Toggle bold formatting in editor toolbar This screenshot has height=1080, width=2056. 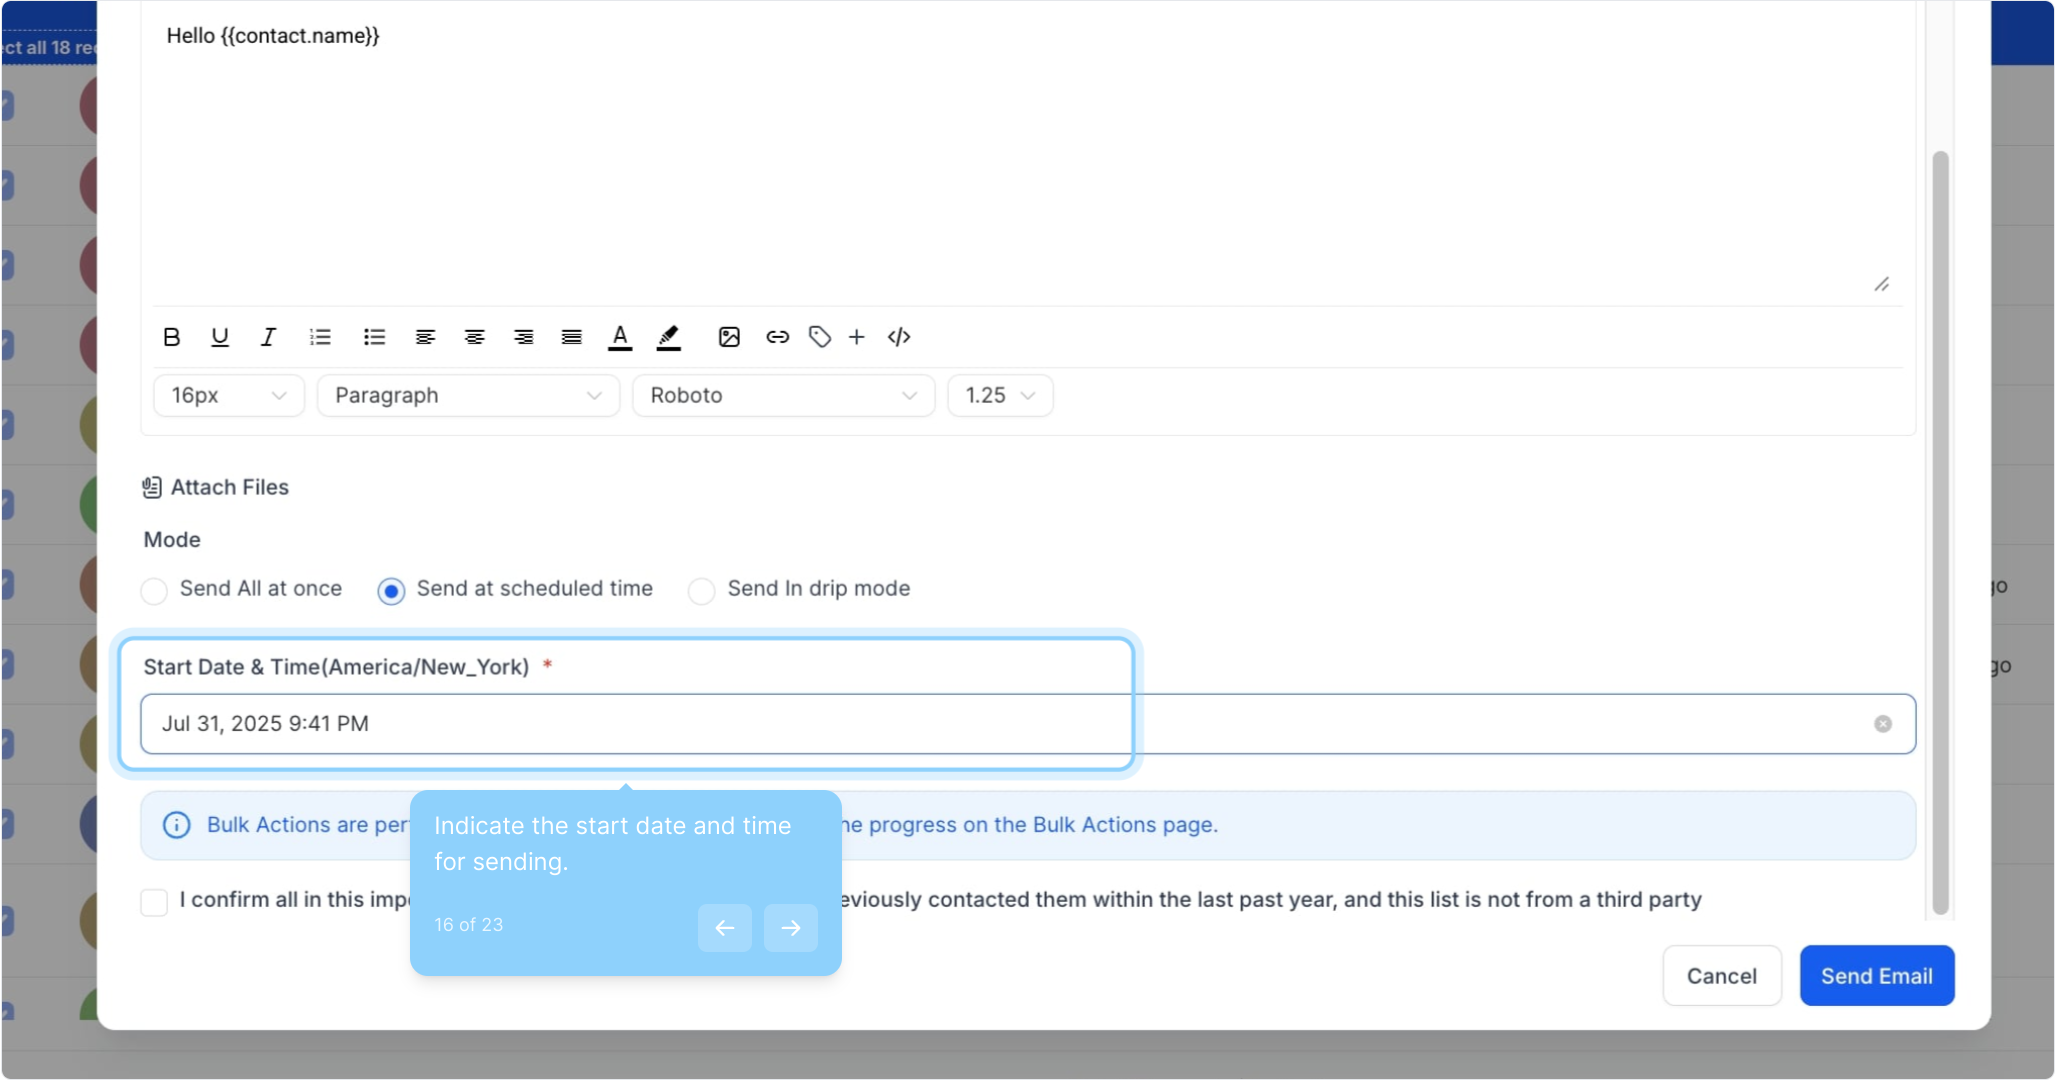pyautogui.click(x=171, y=337)
